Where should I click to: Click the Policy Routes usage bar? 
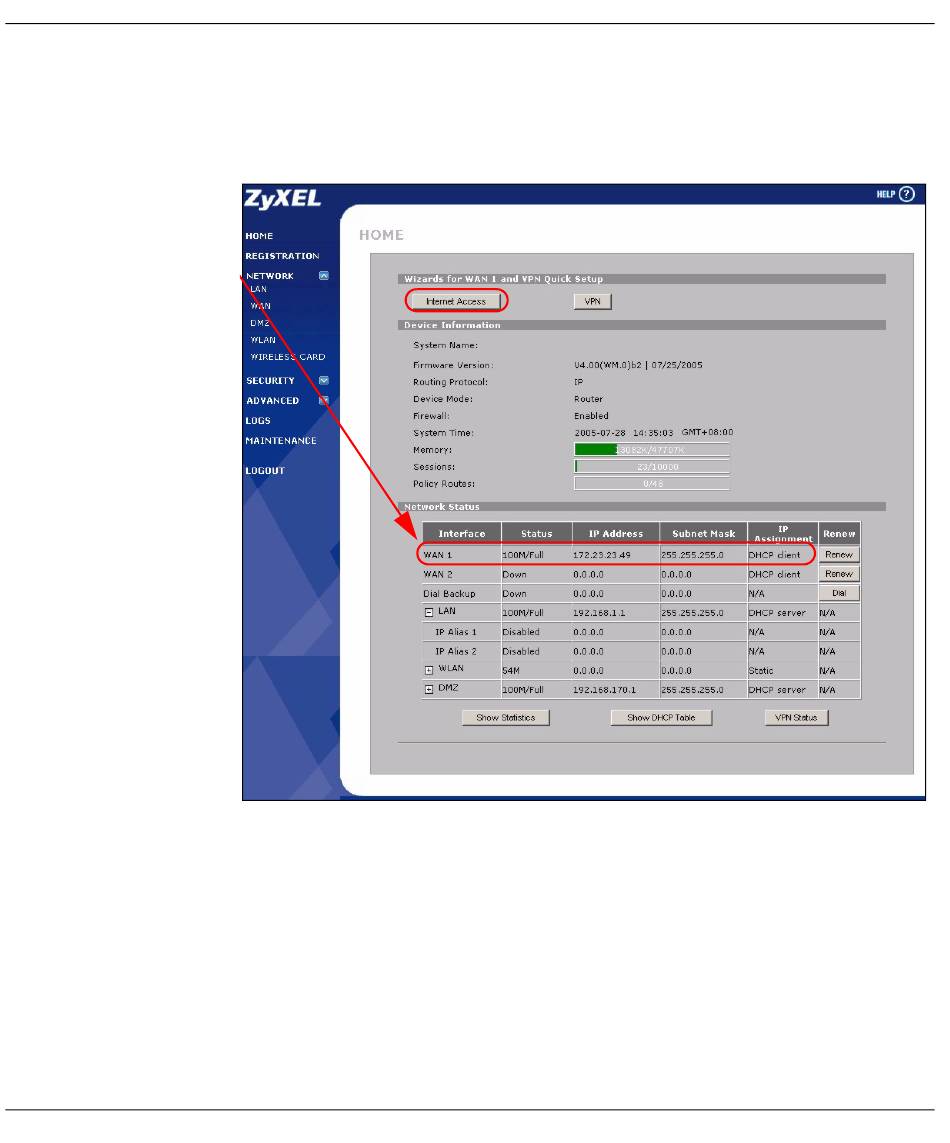(x=652, y=483)
